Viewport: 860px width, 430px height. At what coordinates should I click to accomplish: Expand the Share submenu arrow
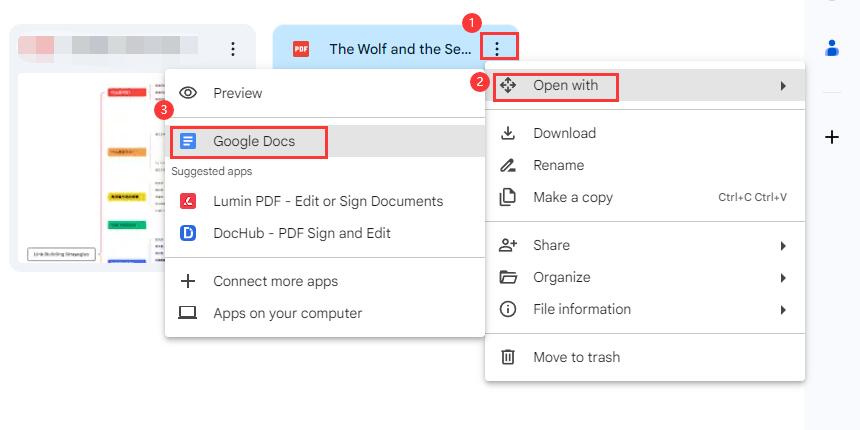point(783,246)
